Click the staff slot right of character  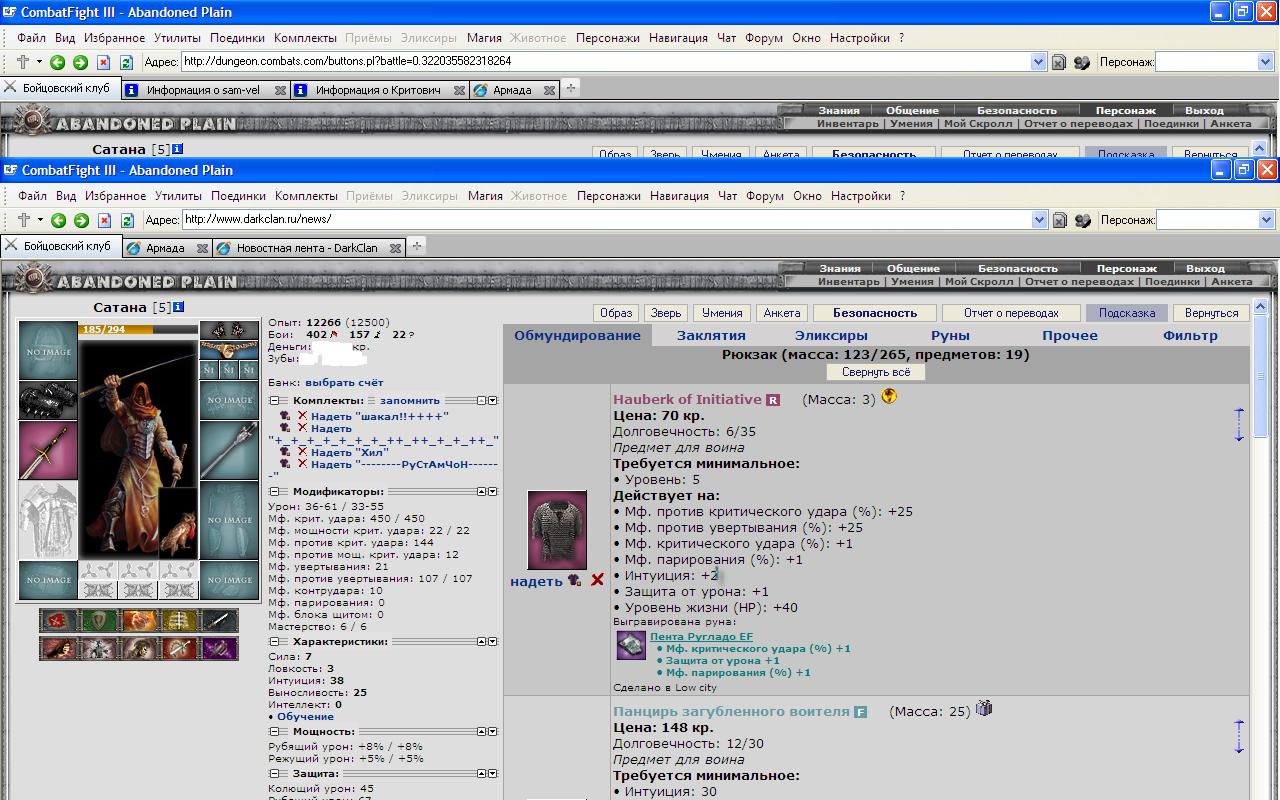[229, 450]
